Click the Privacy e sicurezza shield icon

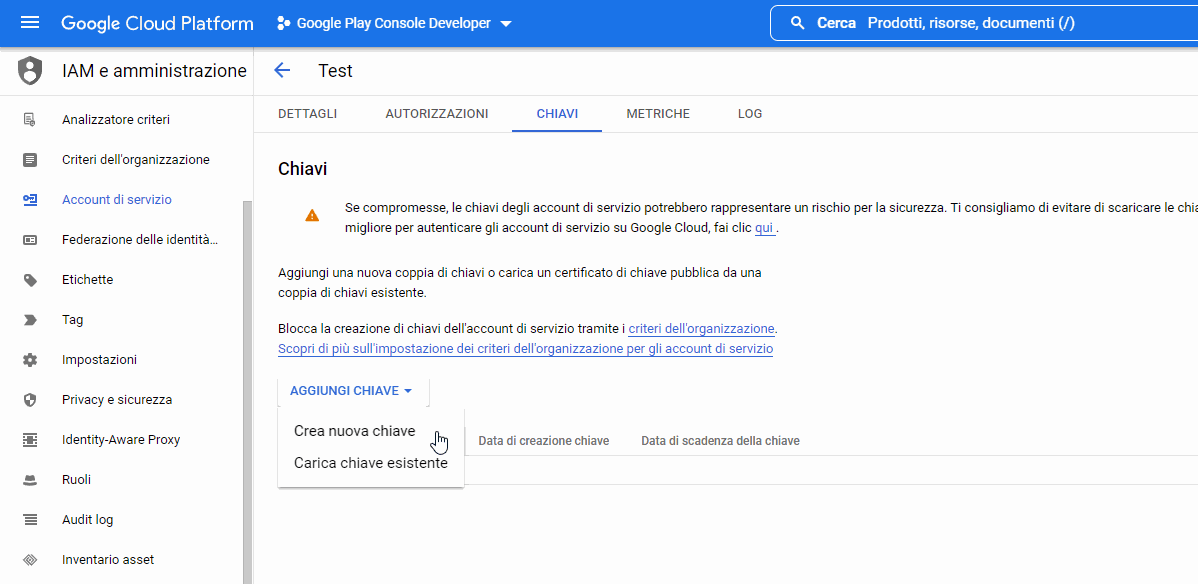pyautogui.click(x=30, y=400)
